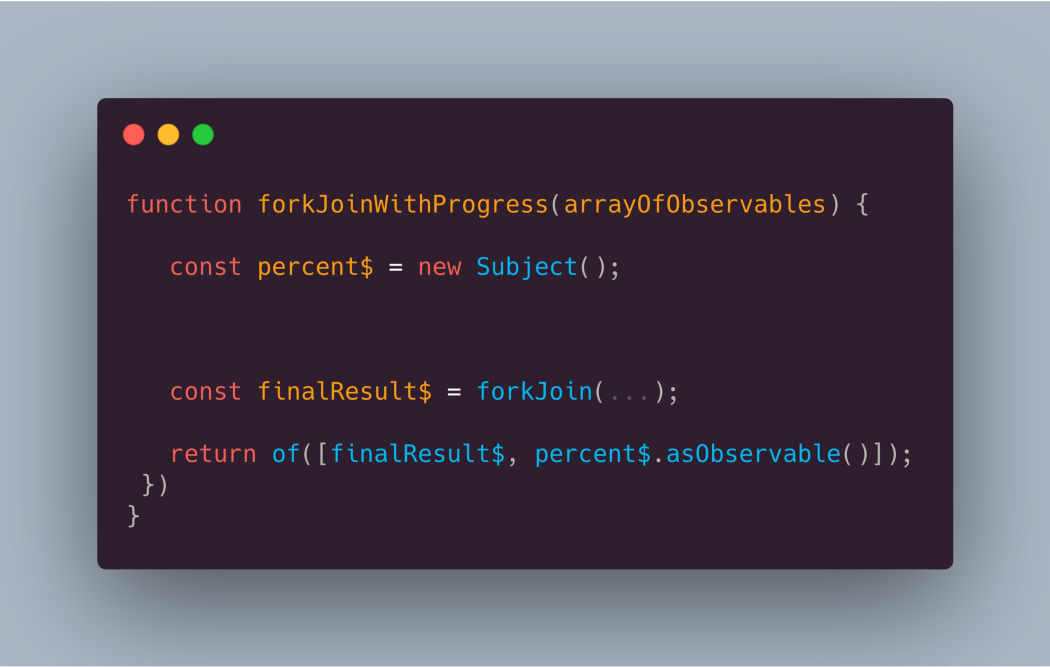The width and height of the screenshot is (1050, 667).
Task: Click the forkJoin function call
Action: (x=534, y=391)
